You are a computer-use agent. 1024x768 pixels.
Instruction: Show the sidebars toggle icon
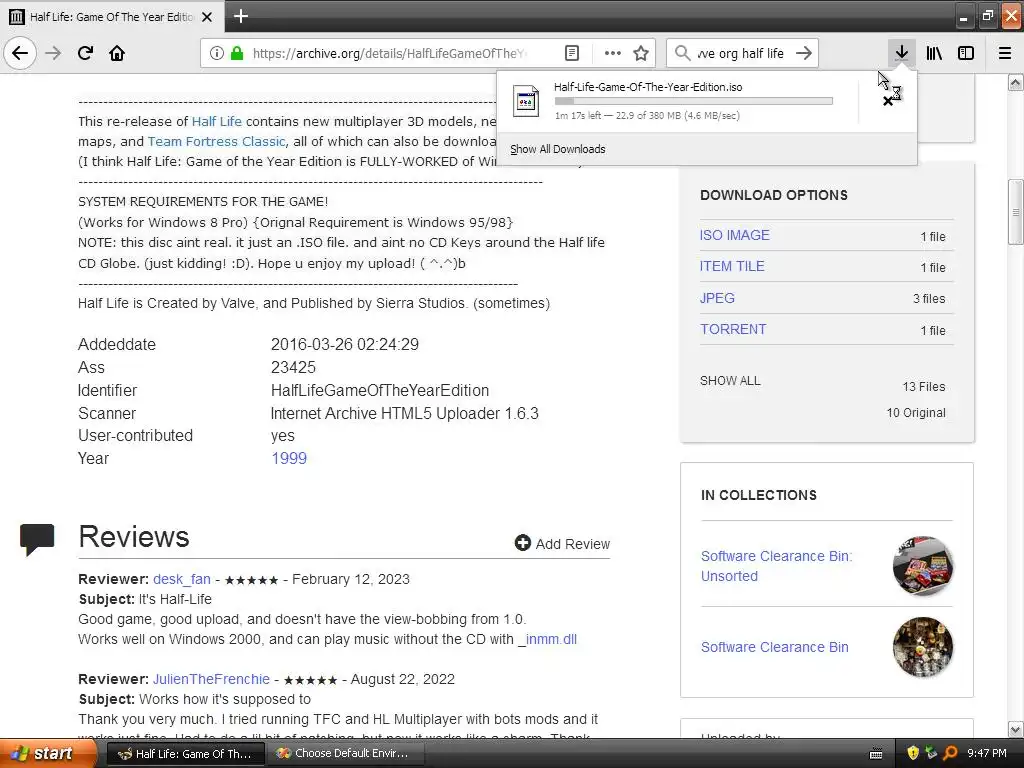click(966, 53)
